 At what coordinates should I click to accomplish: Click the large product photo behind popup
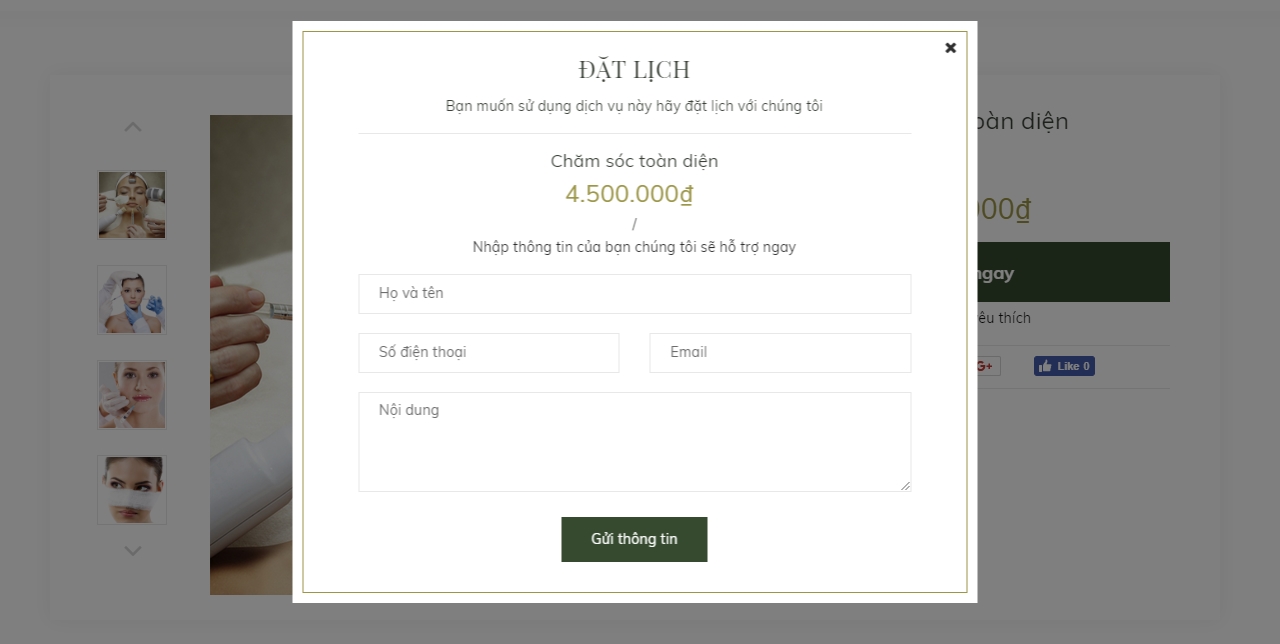[251, 355]
